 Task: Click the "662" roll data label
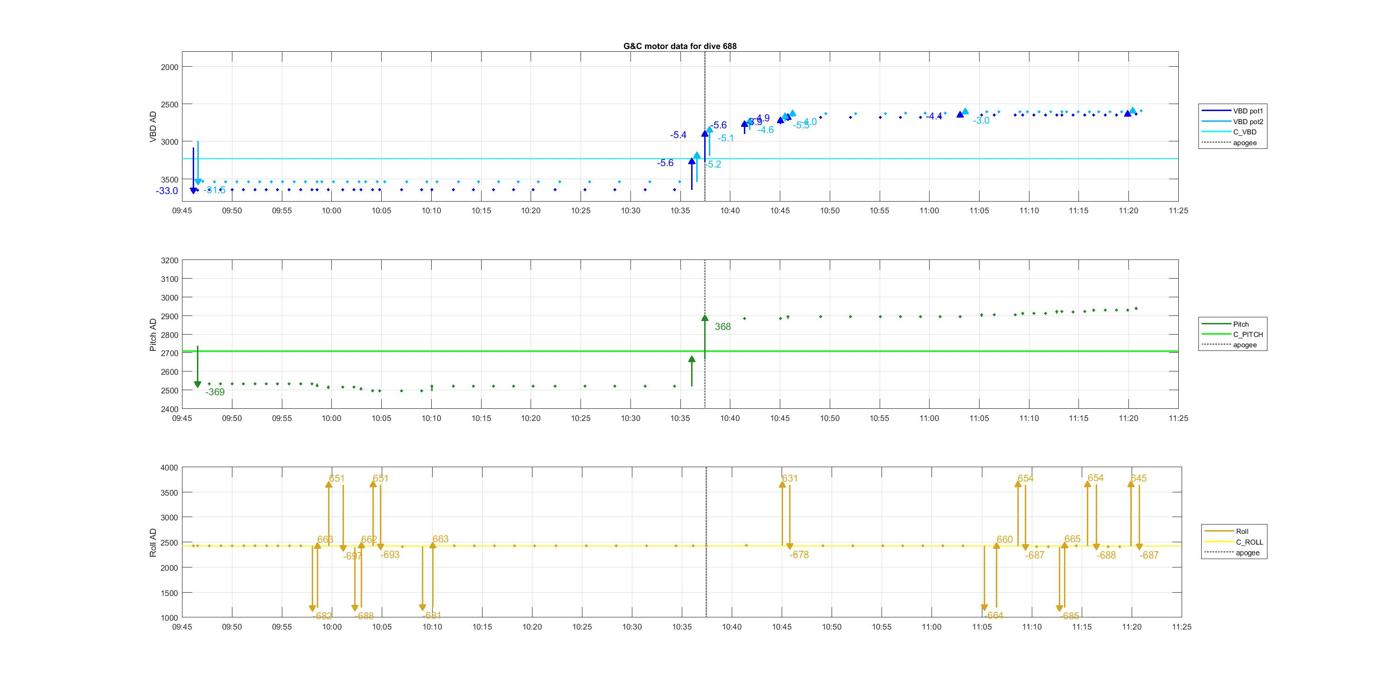point(369,539)
